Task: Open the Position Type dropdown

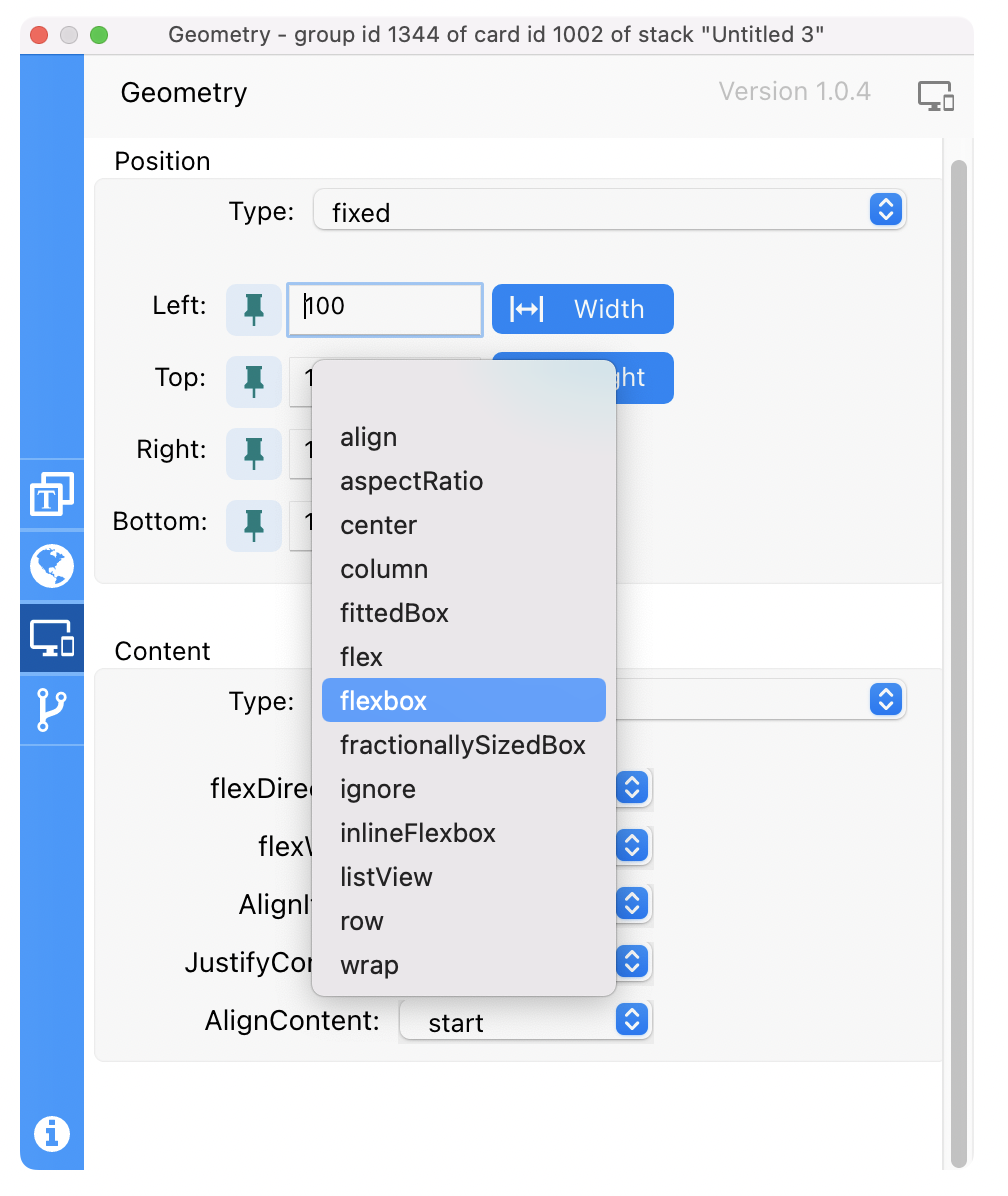Action: point(609,210)
